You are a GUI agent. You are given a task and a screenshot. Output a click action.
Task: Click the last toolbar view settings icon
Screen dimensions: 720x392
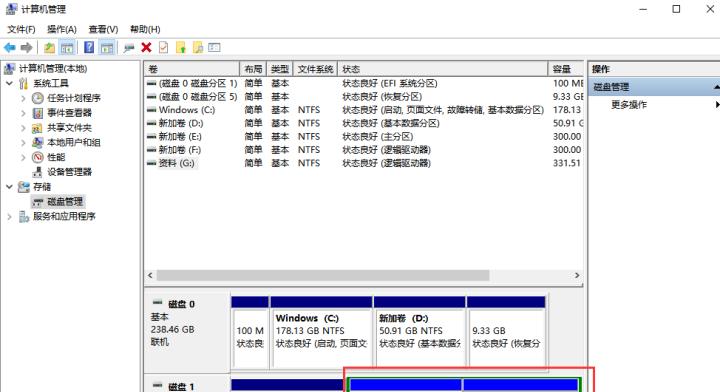click(x=214, y=47)
